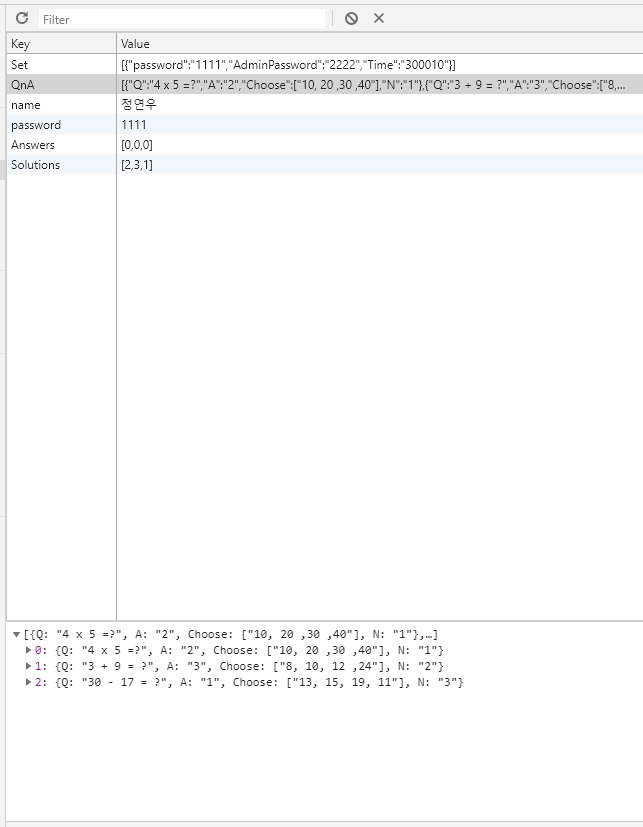Expand array item 2 in preview
643x827 pixels.
click(29, 682)
